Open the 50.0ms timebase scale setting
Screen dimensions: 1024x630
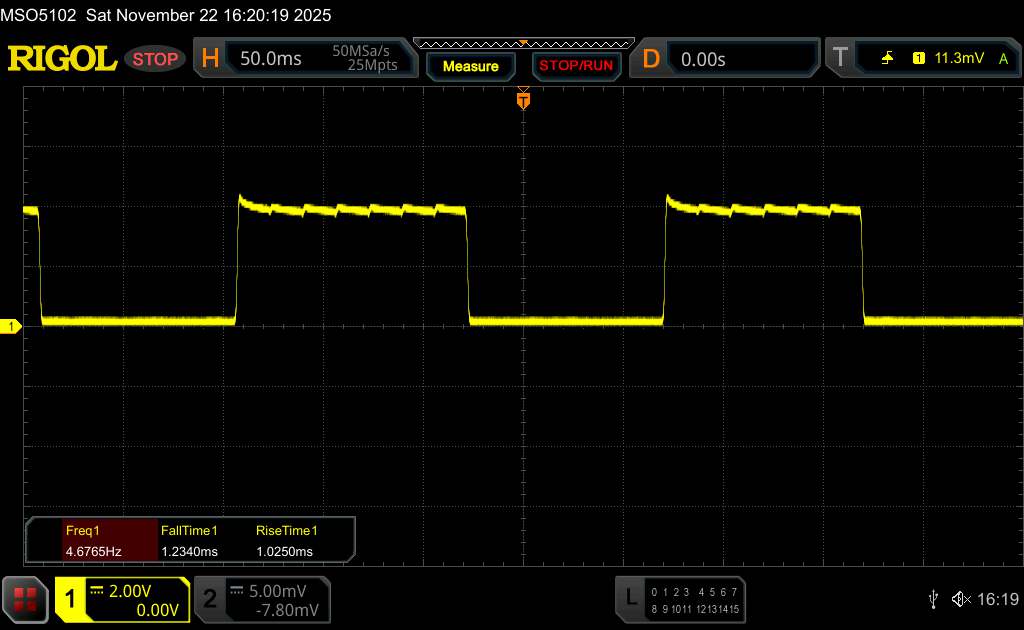pos(271,59)
